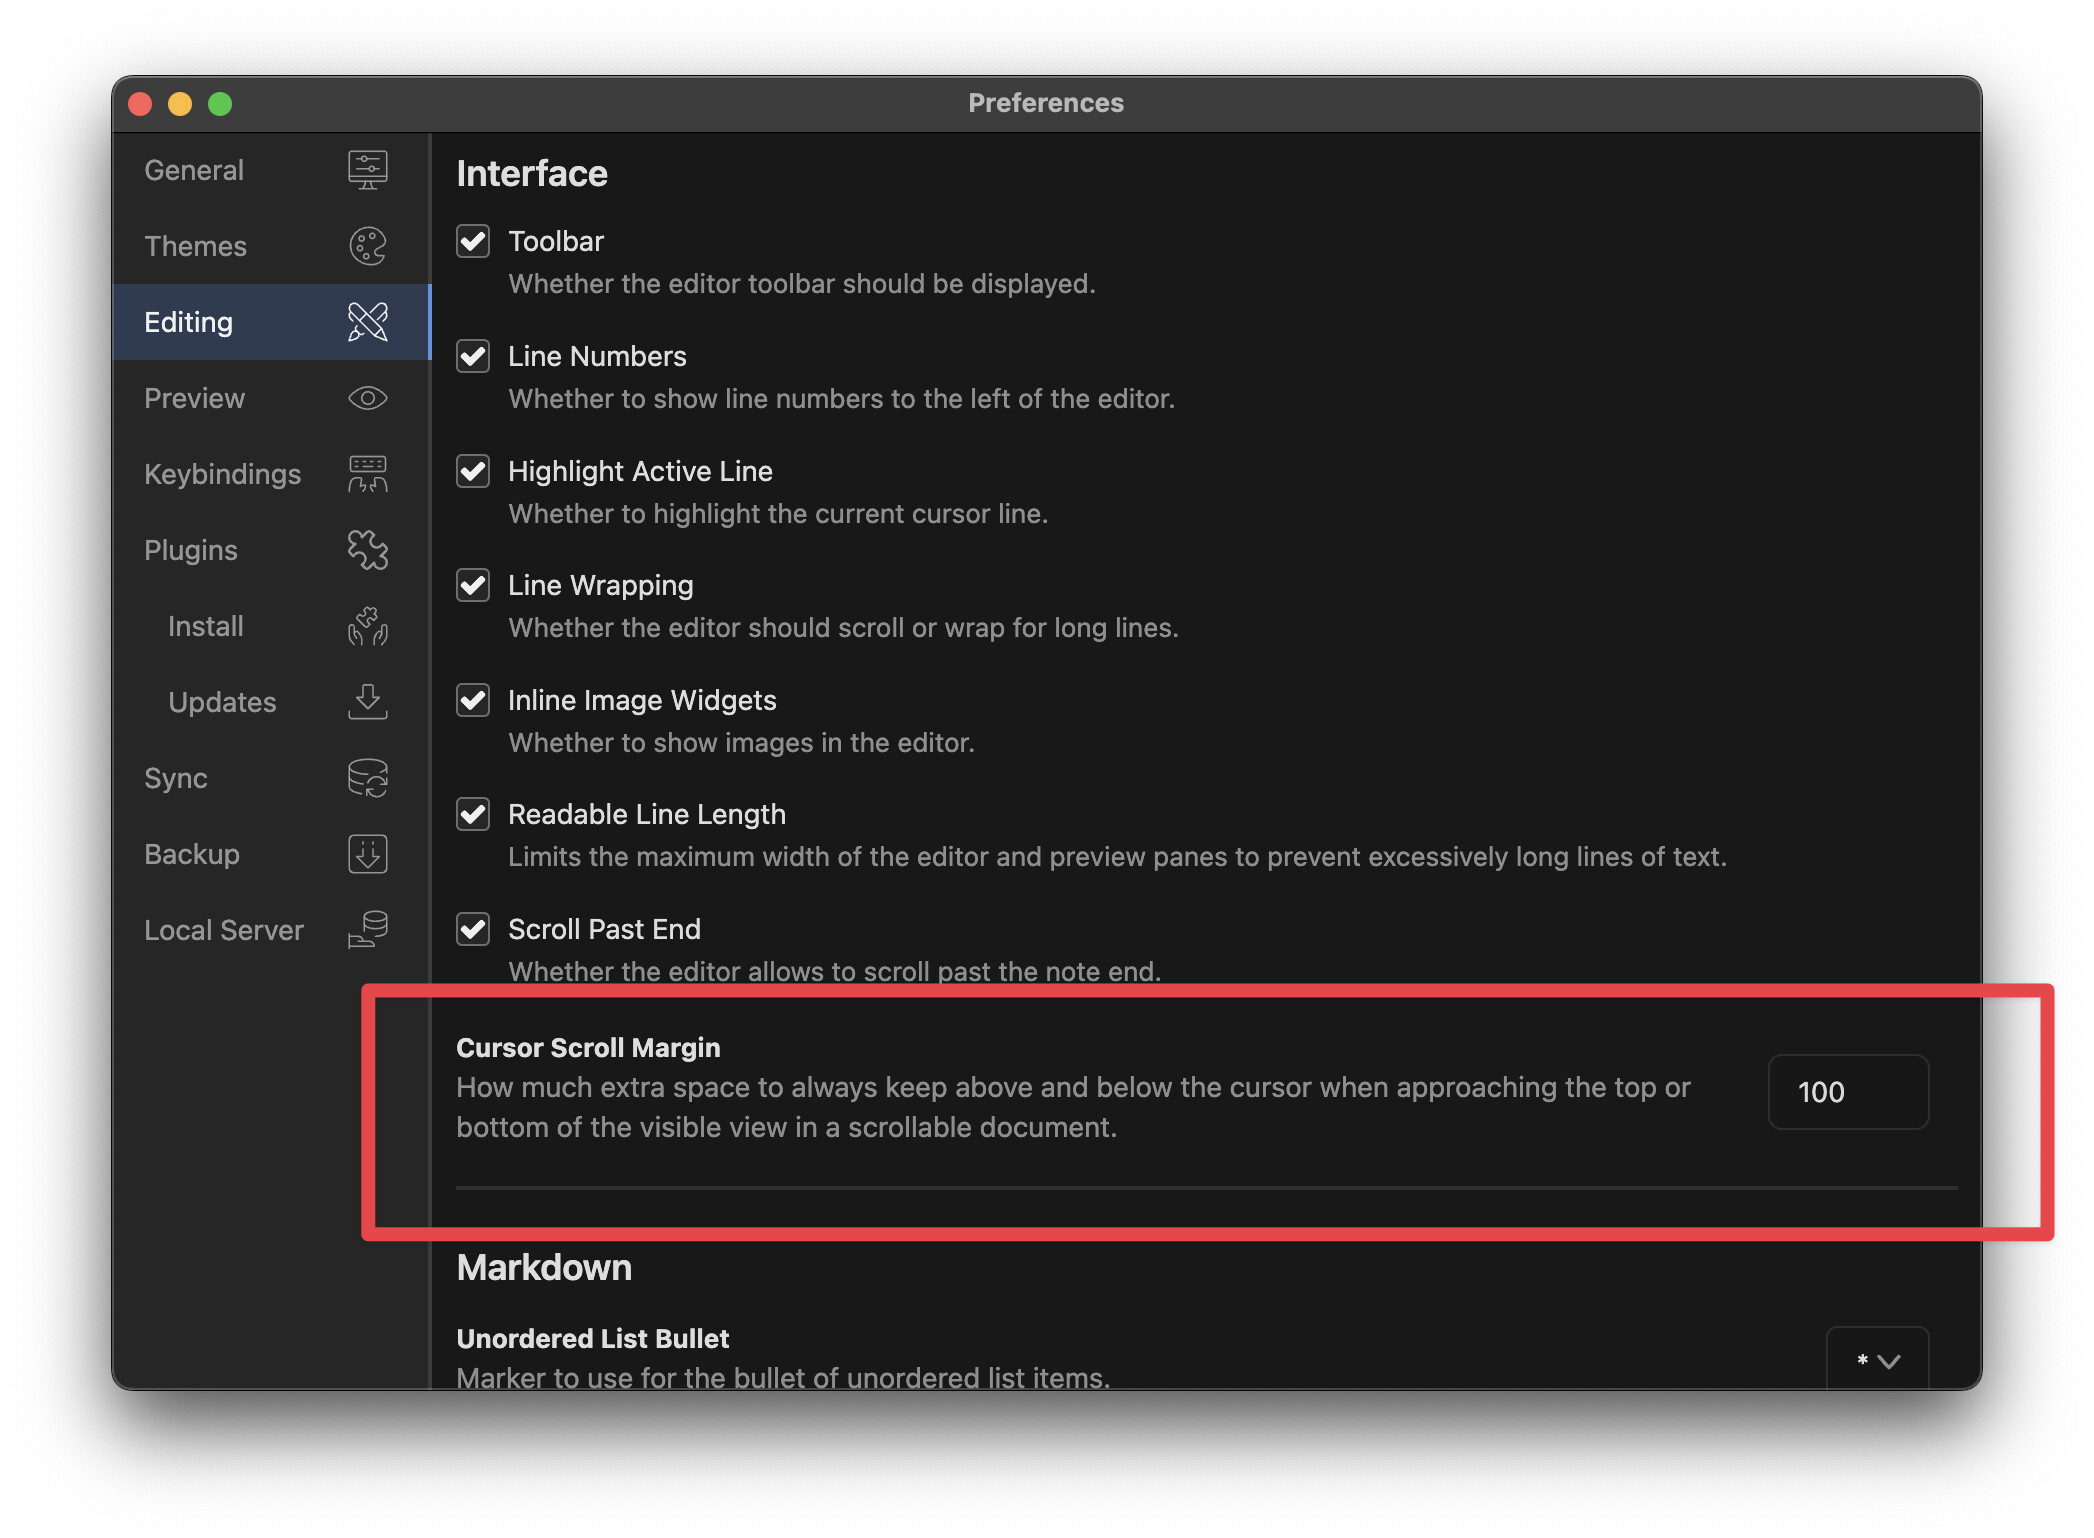
Task: Uncheck Inline Image Widgets checkbox
Action: coord(473,700)
